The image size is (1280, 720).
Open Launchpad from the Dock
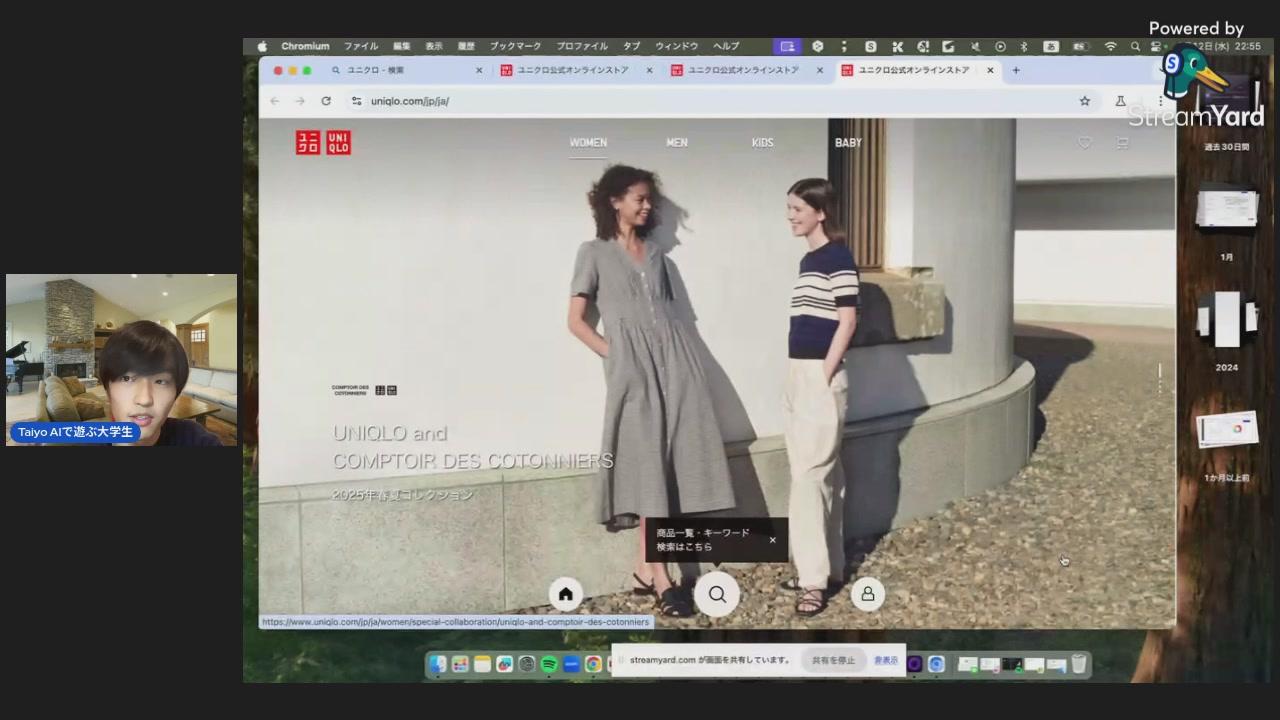[460, 664]
